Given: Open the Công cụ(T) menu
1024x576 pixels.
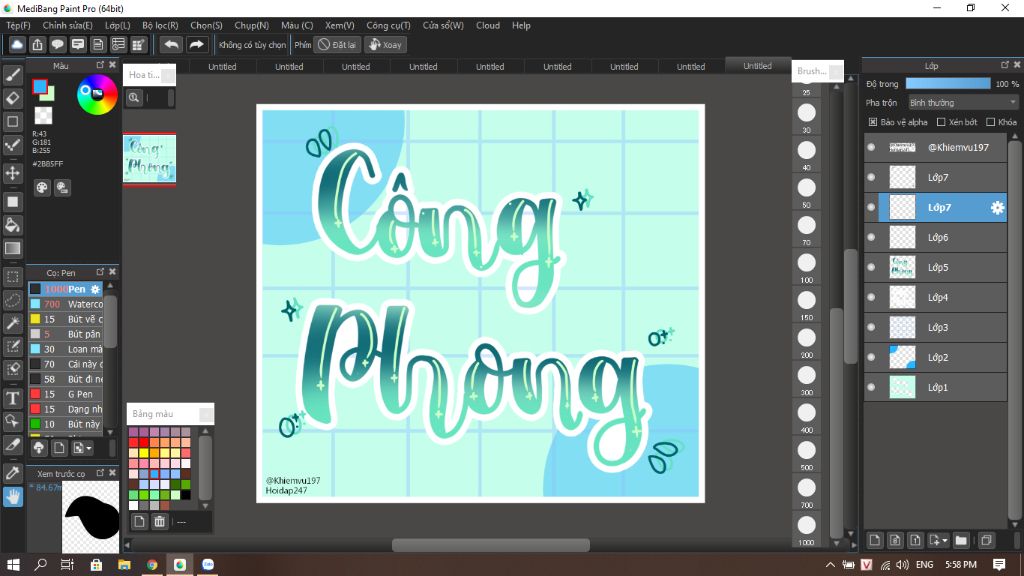Looking at the screenshot, I should coord(388,25).
